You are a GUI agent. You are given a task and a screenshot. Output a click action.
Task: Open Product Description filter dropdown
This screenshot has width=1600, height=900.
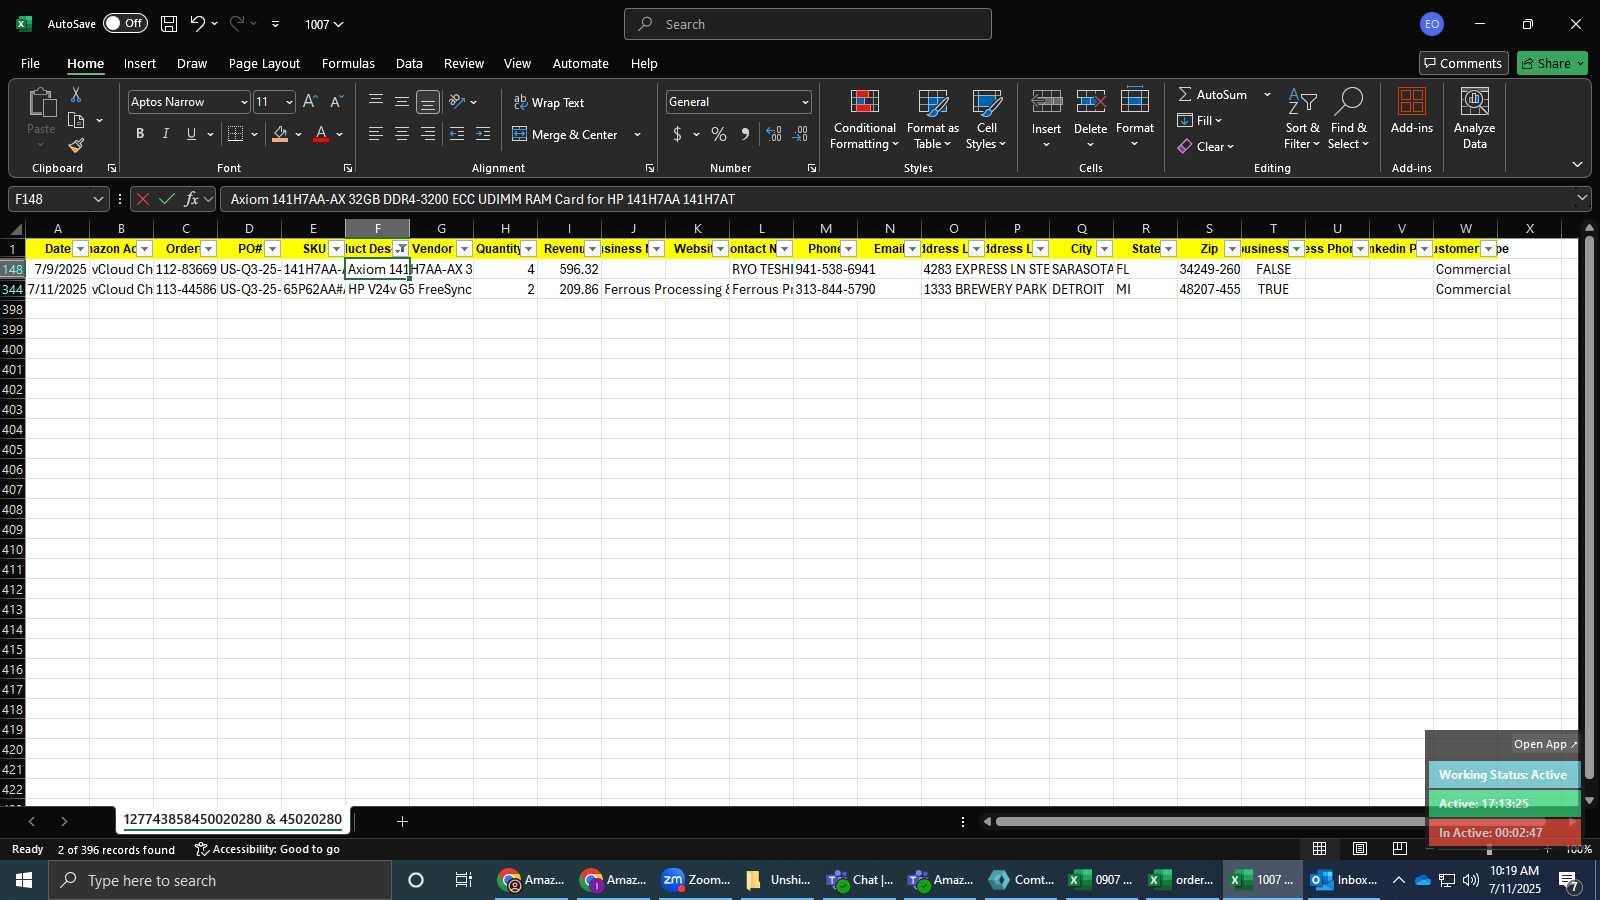pos(401,249)
